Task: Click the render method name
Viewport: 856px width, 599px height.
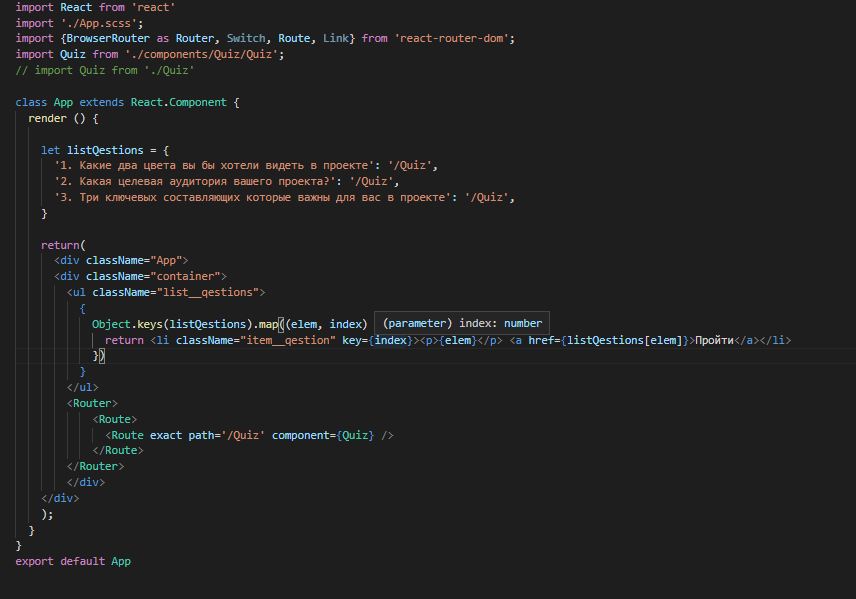Action: click(x=47, y=118)
